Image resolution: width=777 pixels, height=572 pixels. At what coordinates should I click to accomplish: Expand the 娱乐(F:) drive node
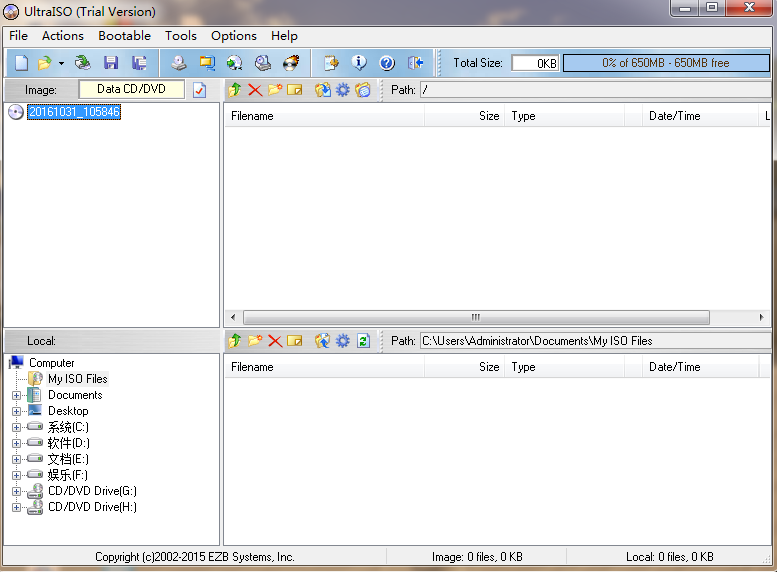(x=16, y=475)
